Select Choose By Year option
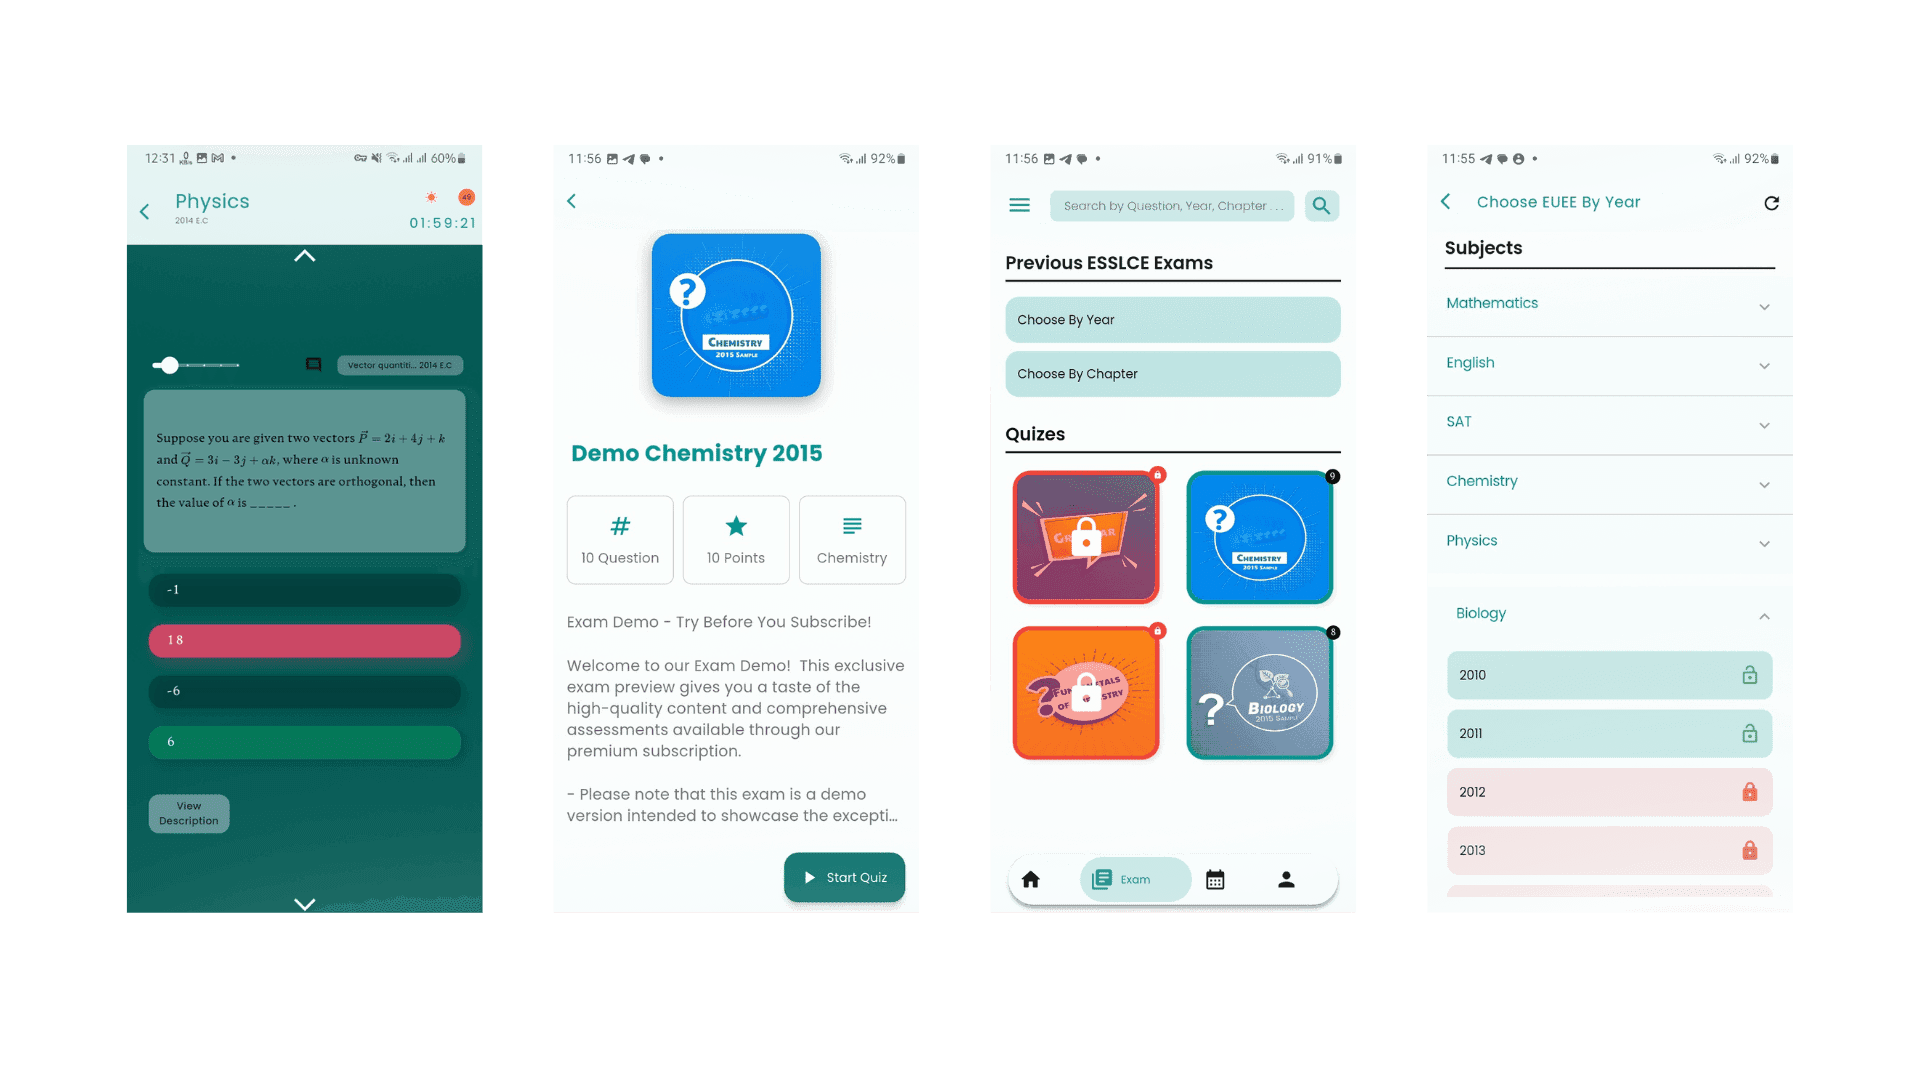Viewport: 1920px width, 1080px height. (1171, 319)
